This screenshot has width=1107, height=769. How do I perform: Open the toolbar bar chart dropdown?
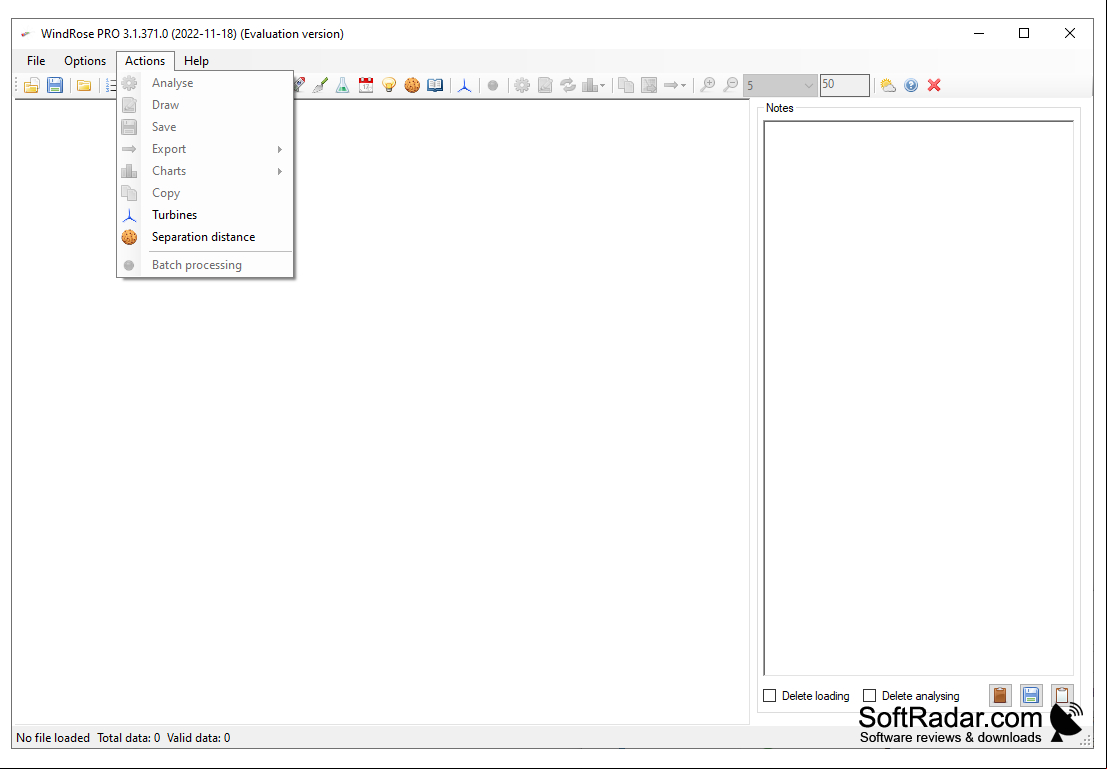point(593,85)
